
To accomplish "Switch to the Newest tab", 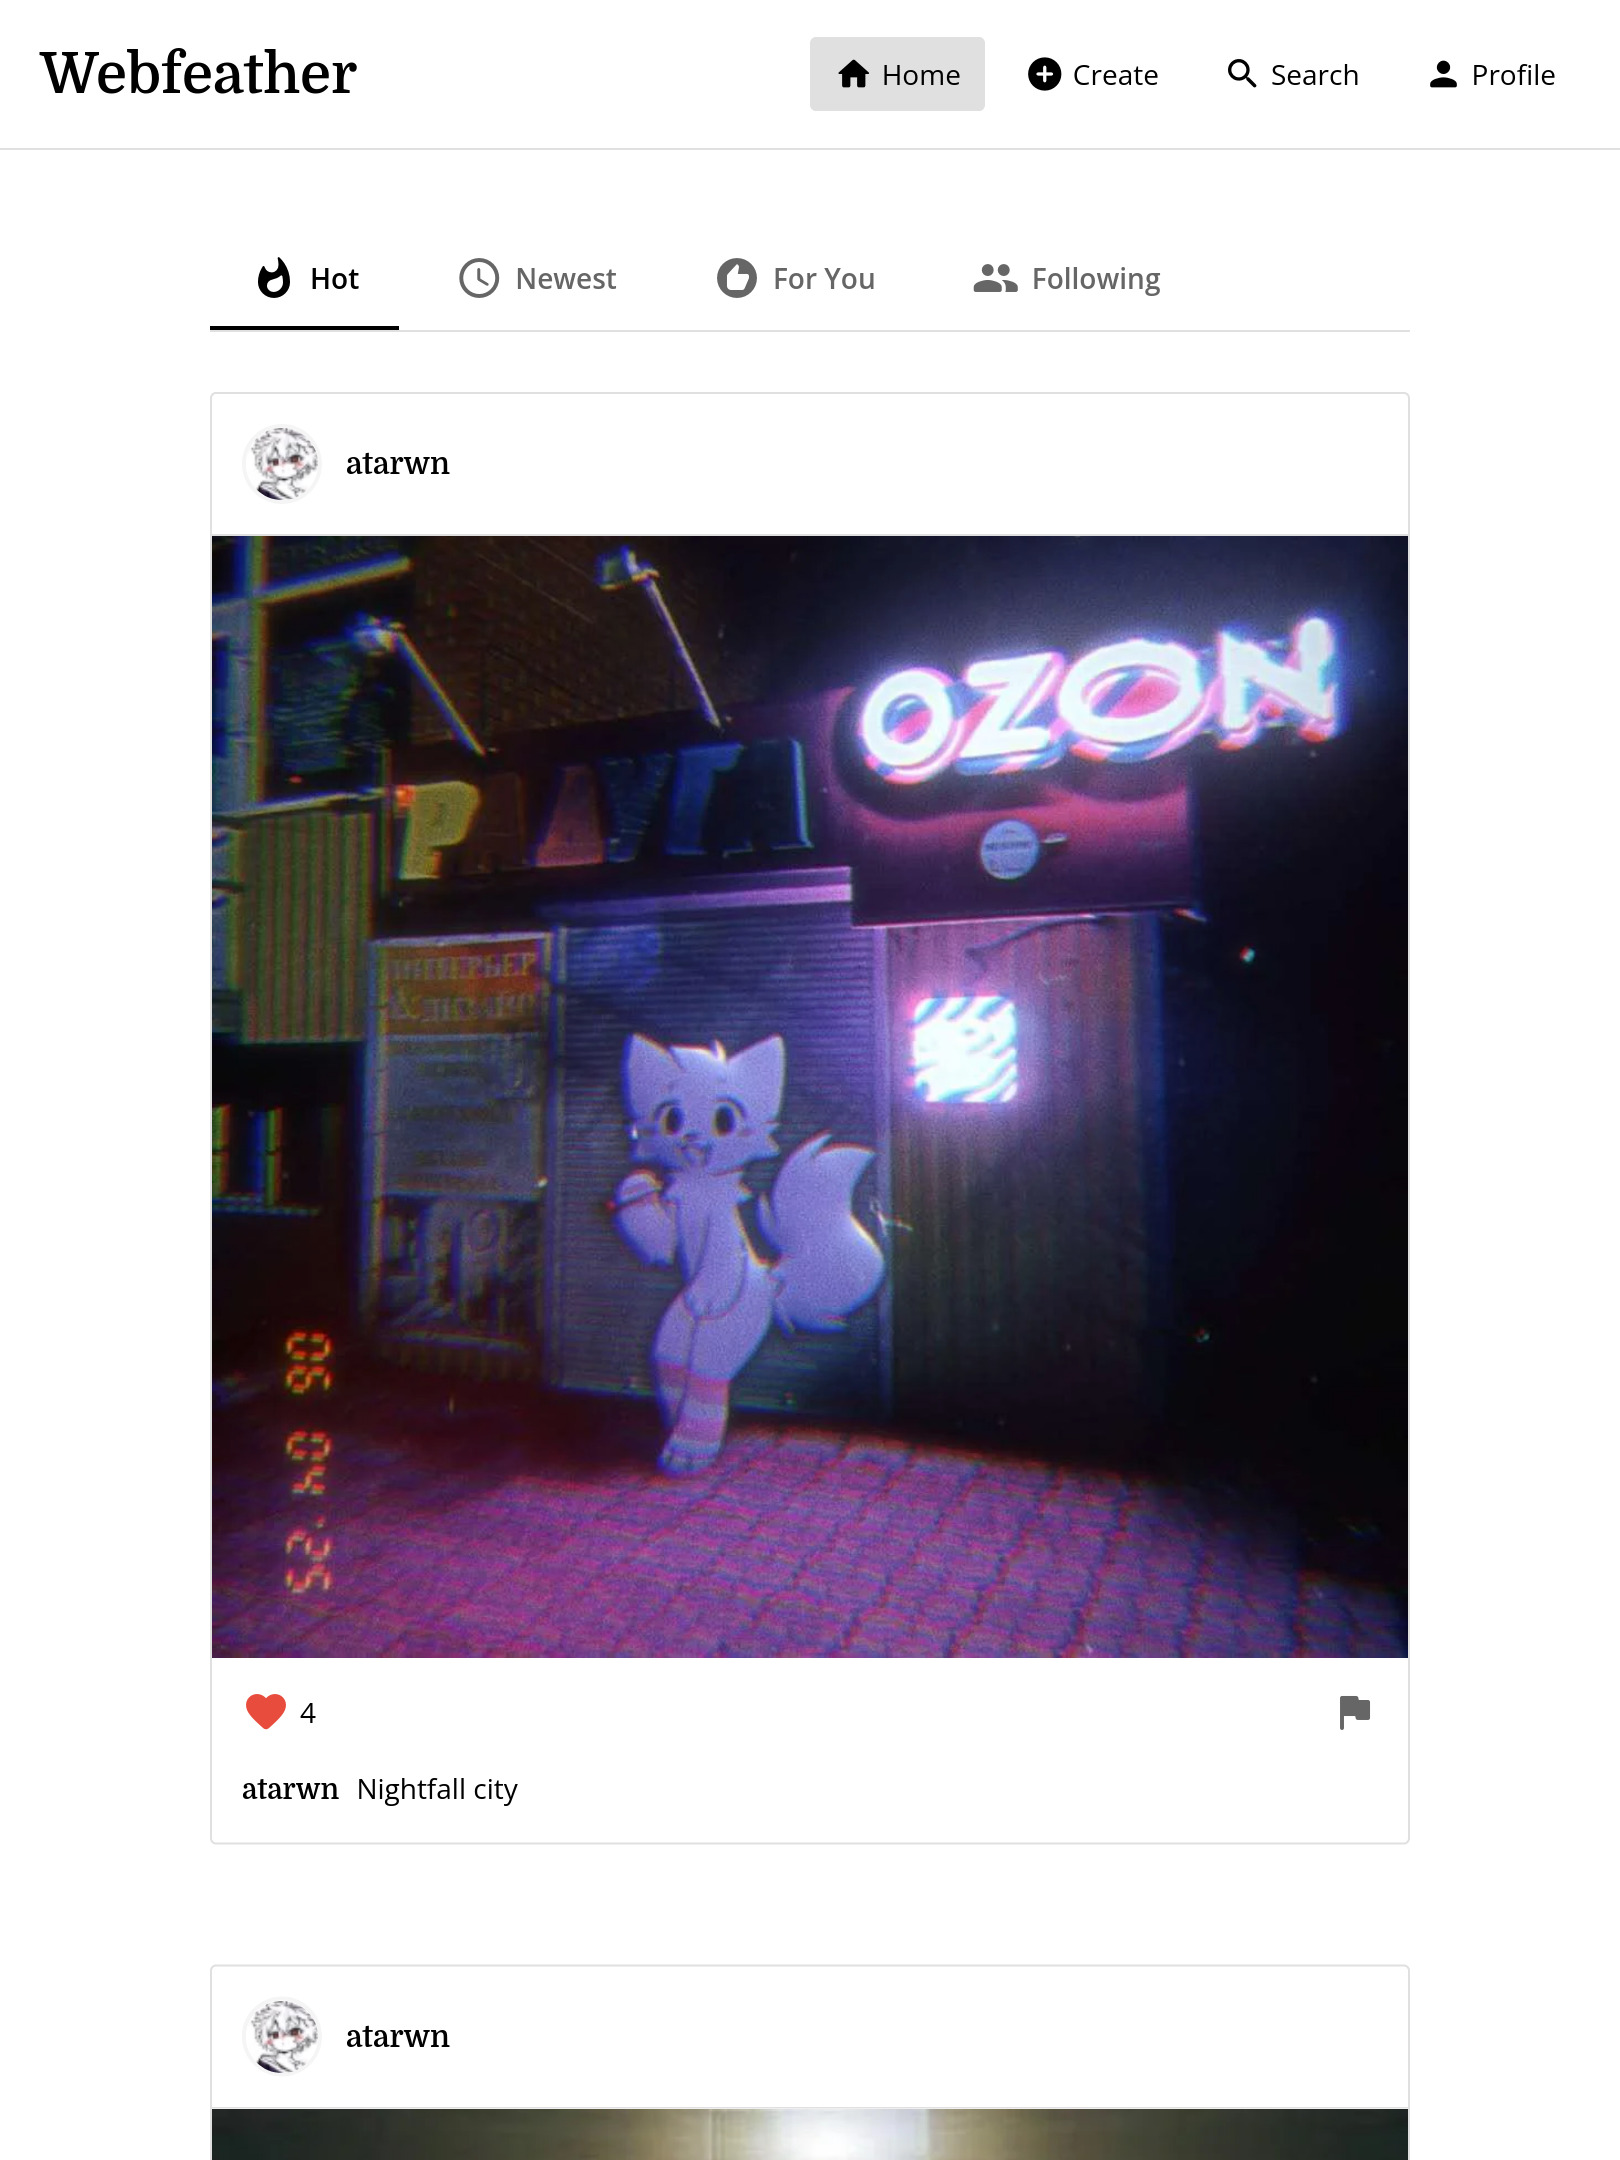I will [537, 279].
